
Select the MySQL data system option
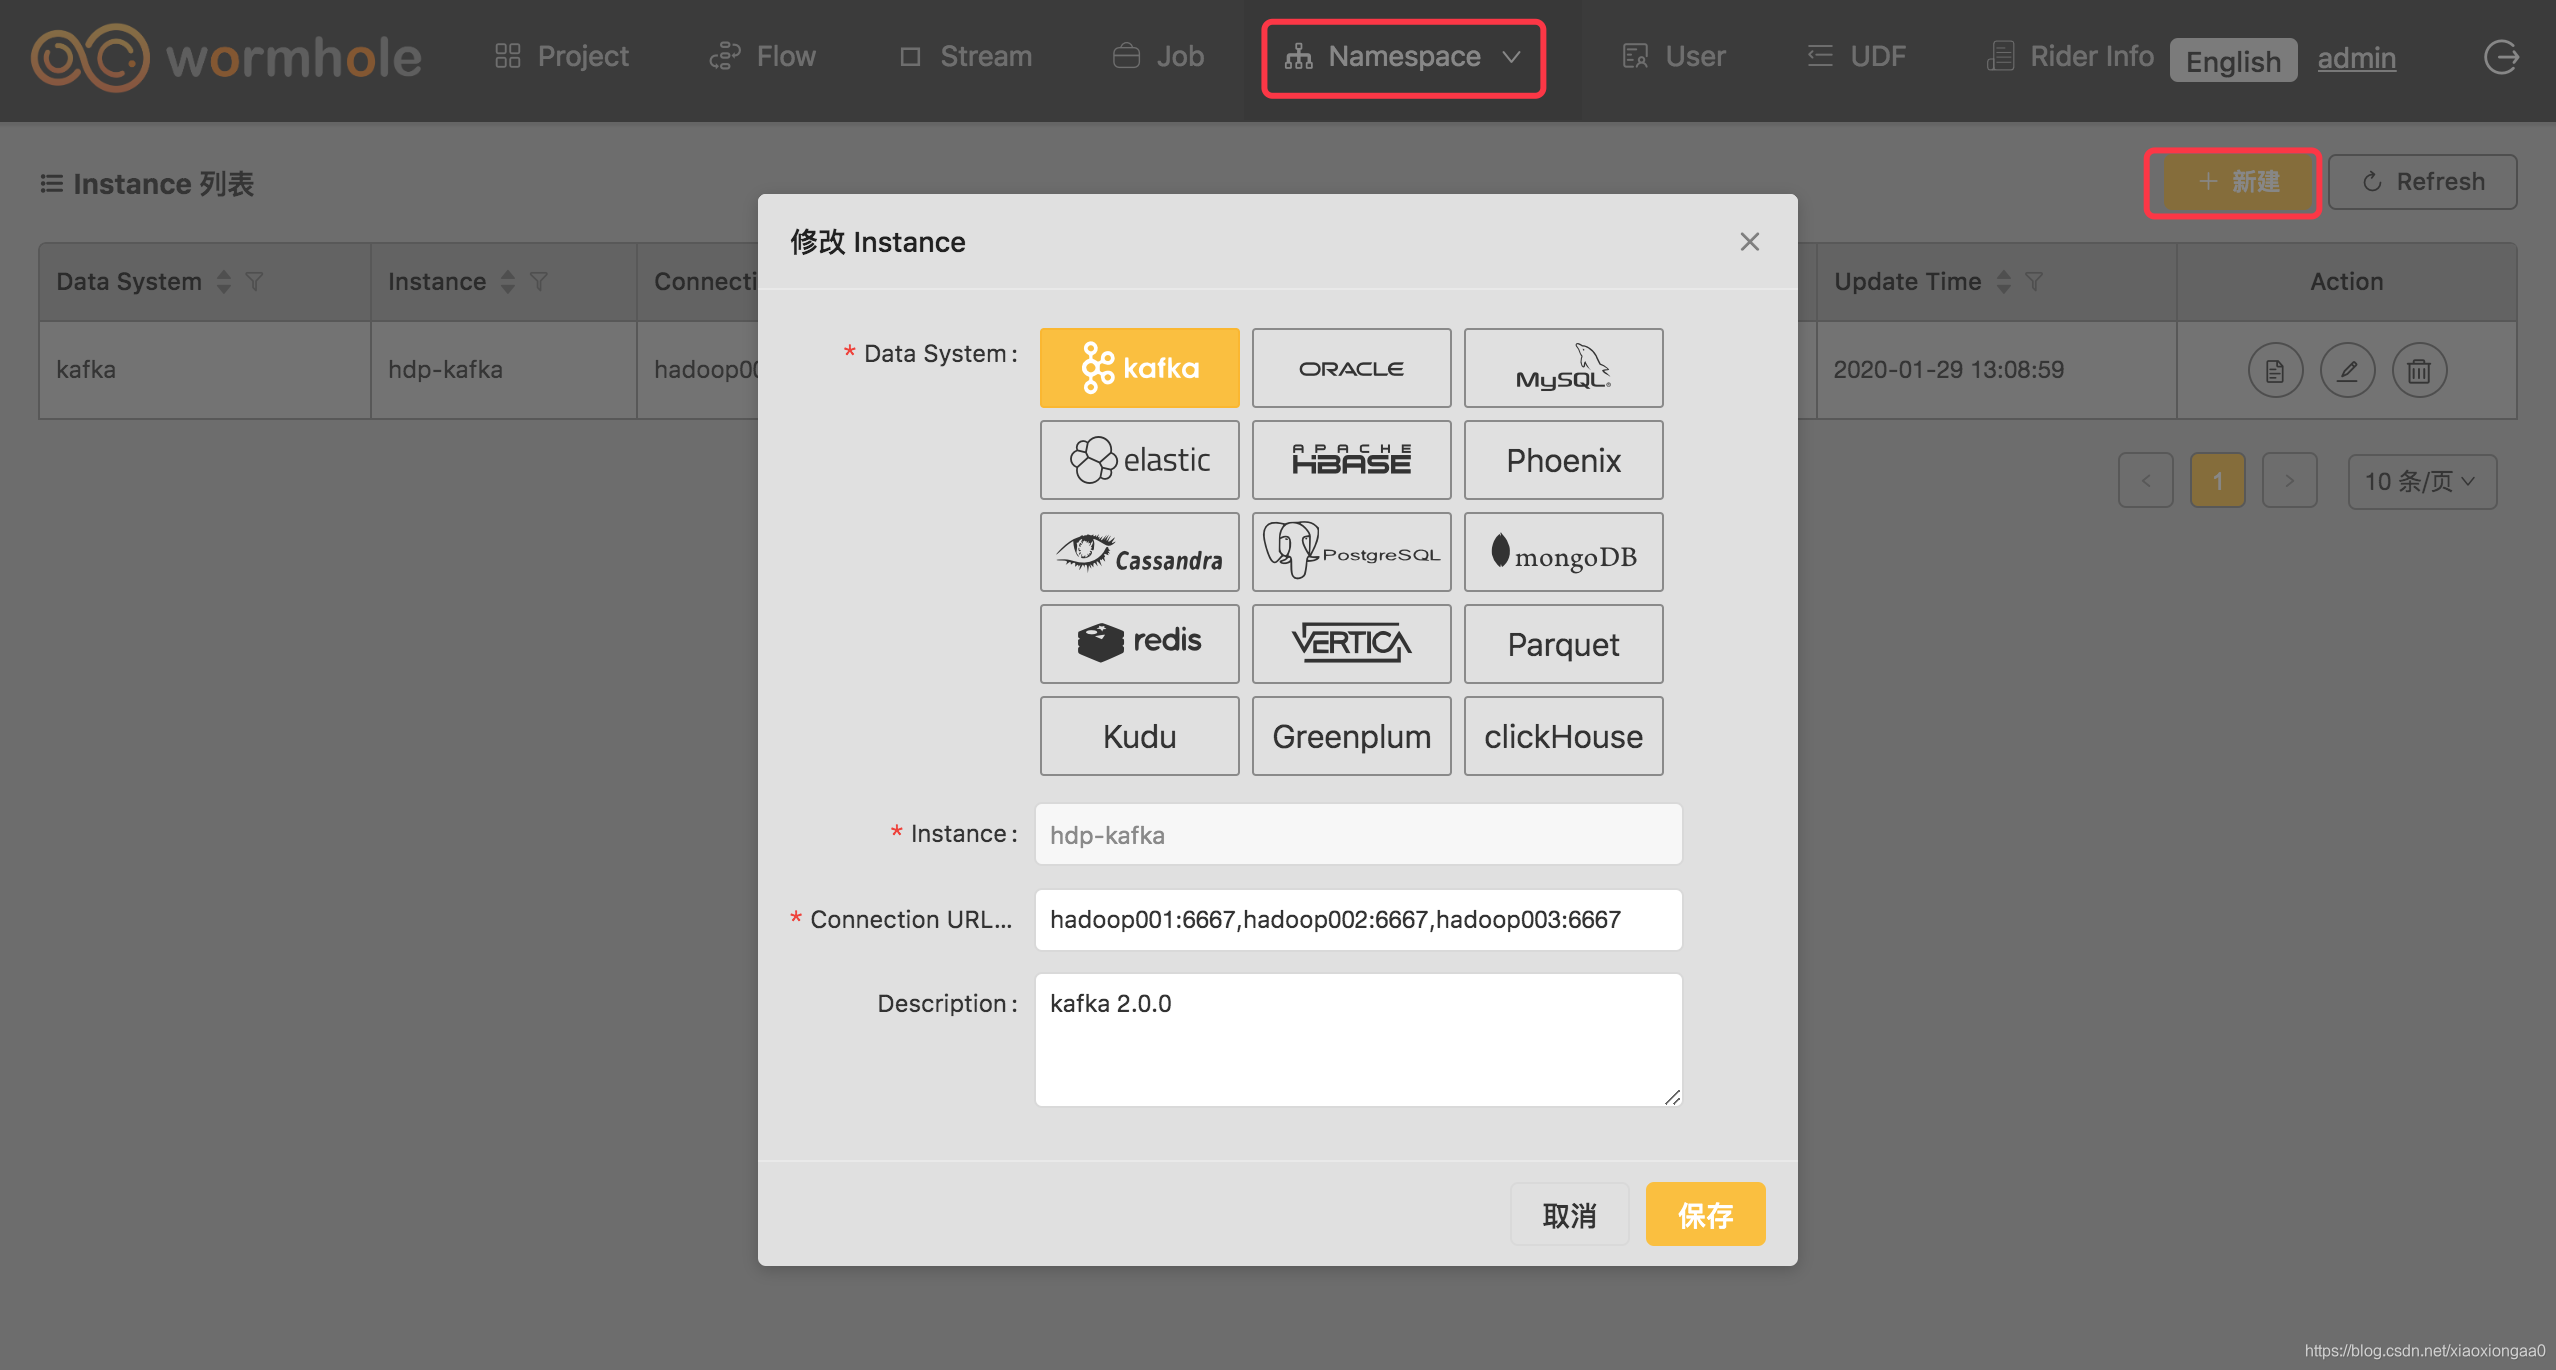pos(1563,368)
